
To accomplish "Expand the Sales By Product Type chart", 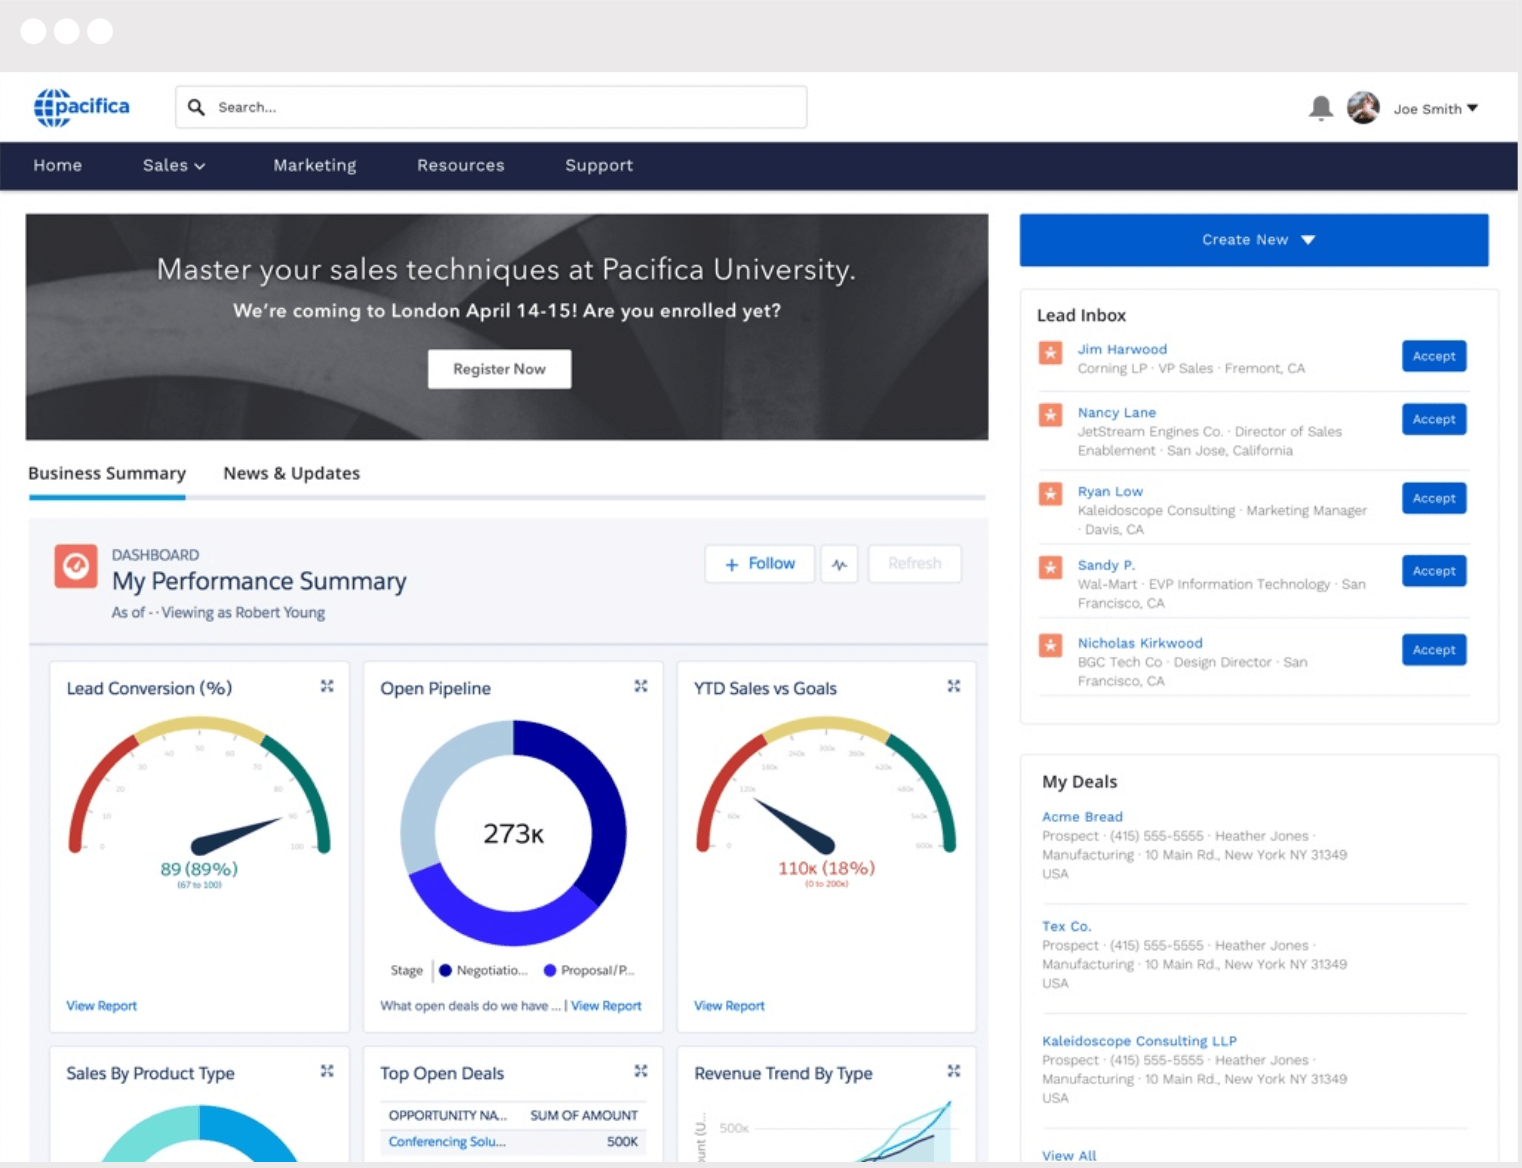I will tap(327, 1071).
